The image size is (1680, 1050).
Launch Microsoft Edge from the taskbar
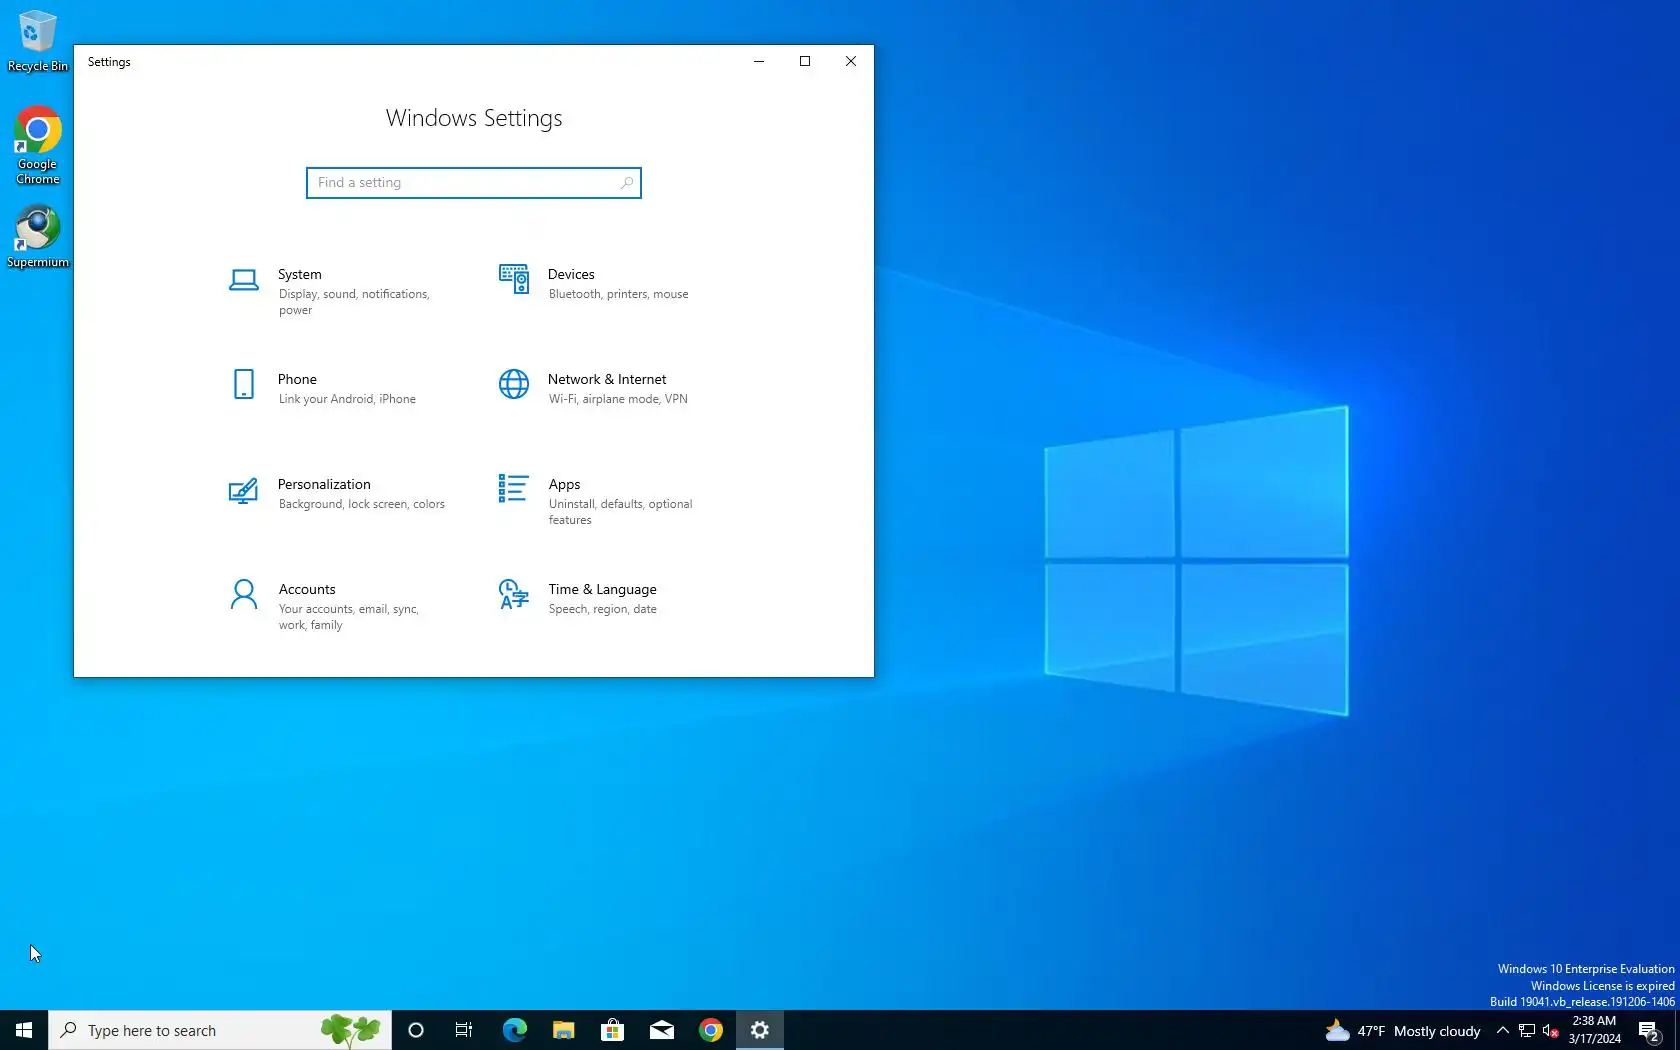point(514,1030)
